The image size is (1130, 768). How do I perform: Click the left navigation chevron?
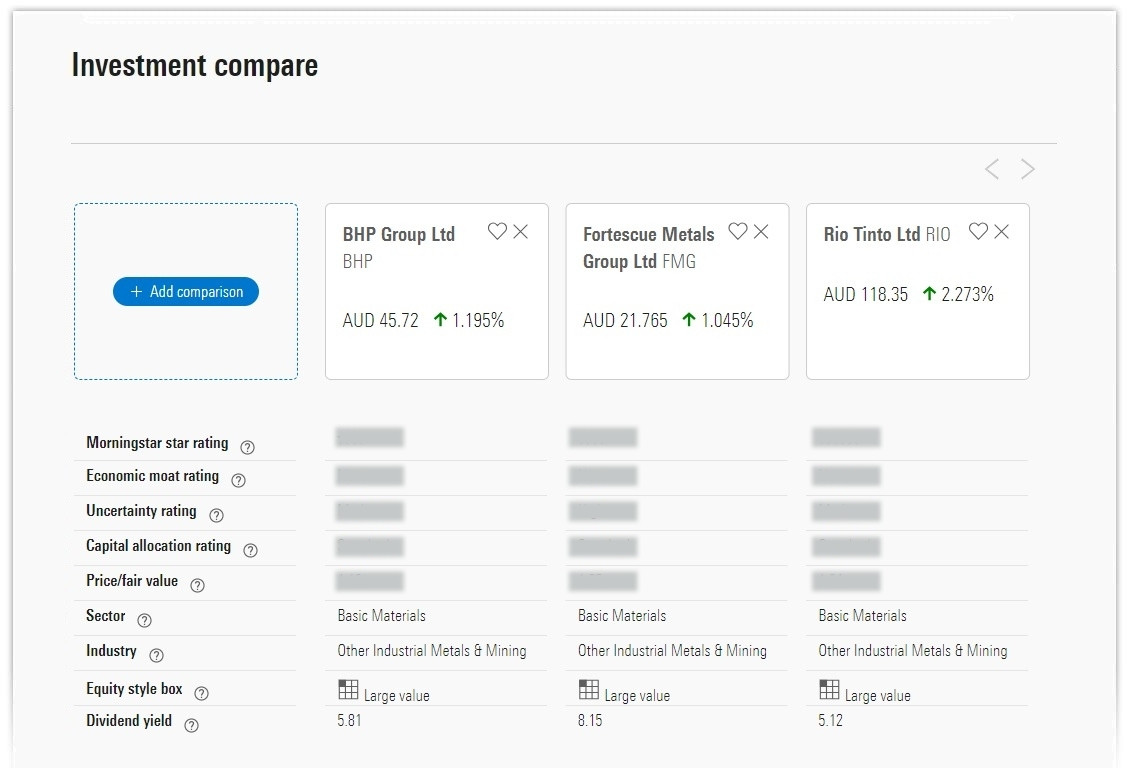coord(991,168)
